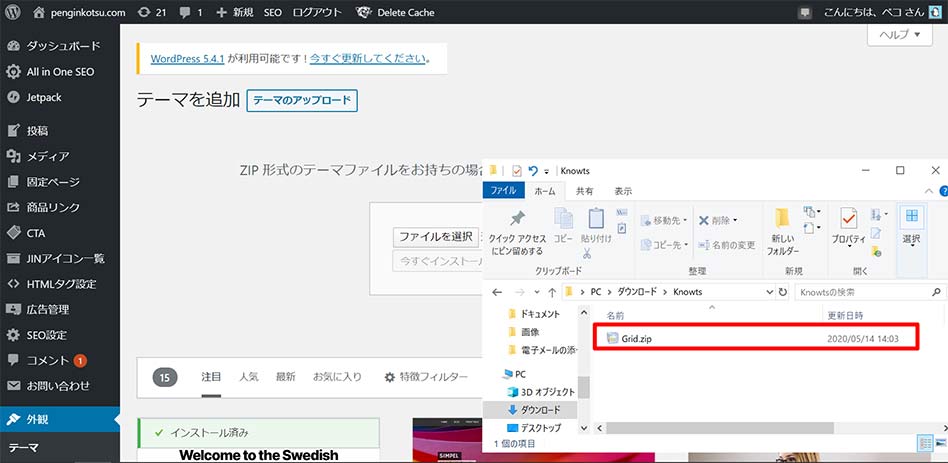Select お気に入り theme filter tab
The image size is (948, 463).
(337, 377)
